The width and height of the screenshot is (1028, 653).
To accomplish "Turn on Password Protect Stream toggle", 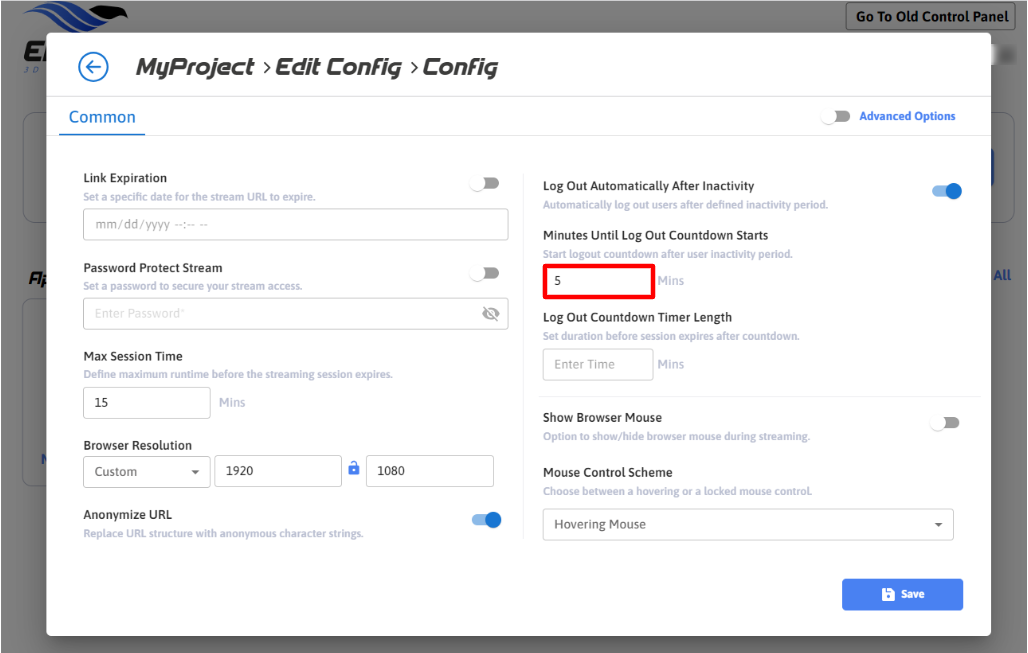I will (485, 273).
